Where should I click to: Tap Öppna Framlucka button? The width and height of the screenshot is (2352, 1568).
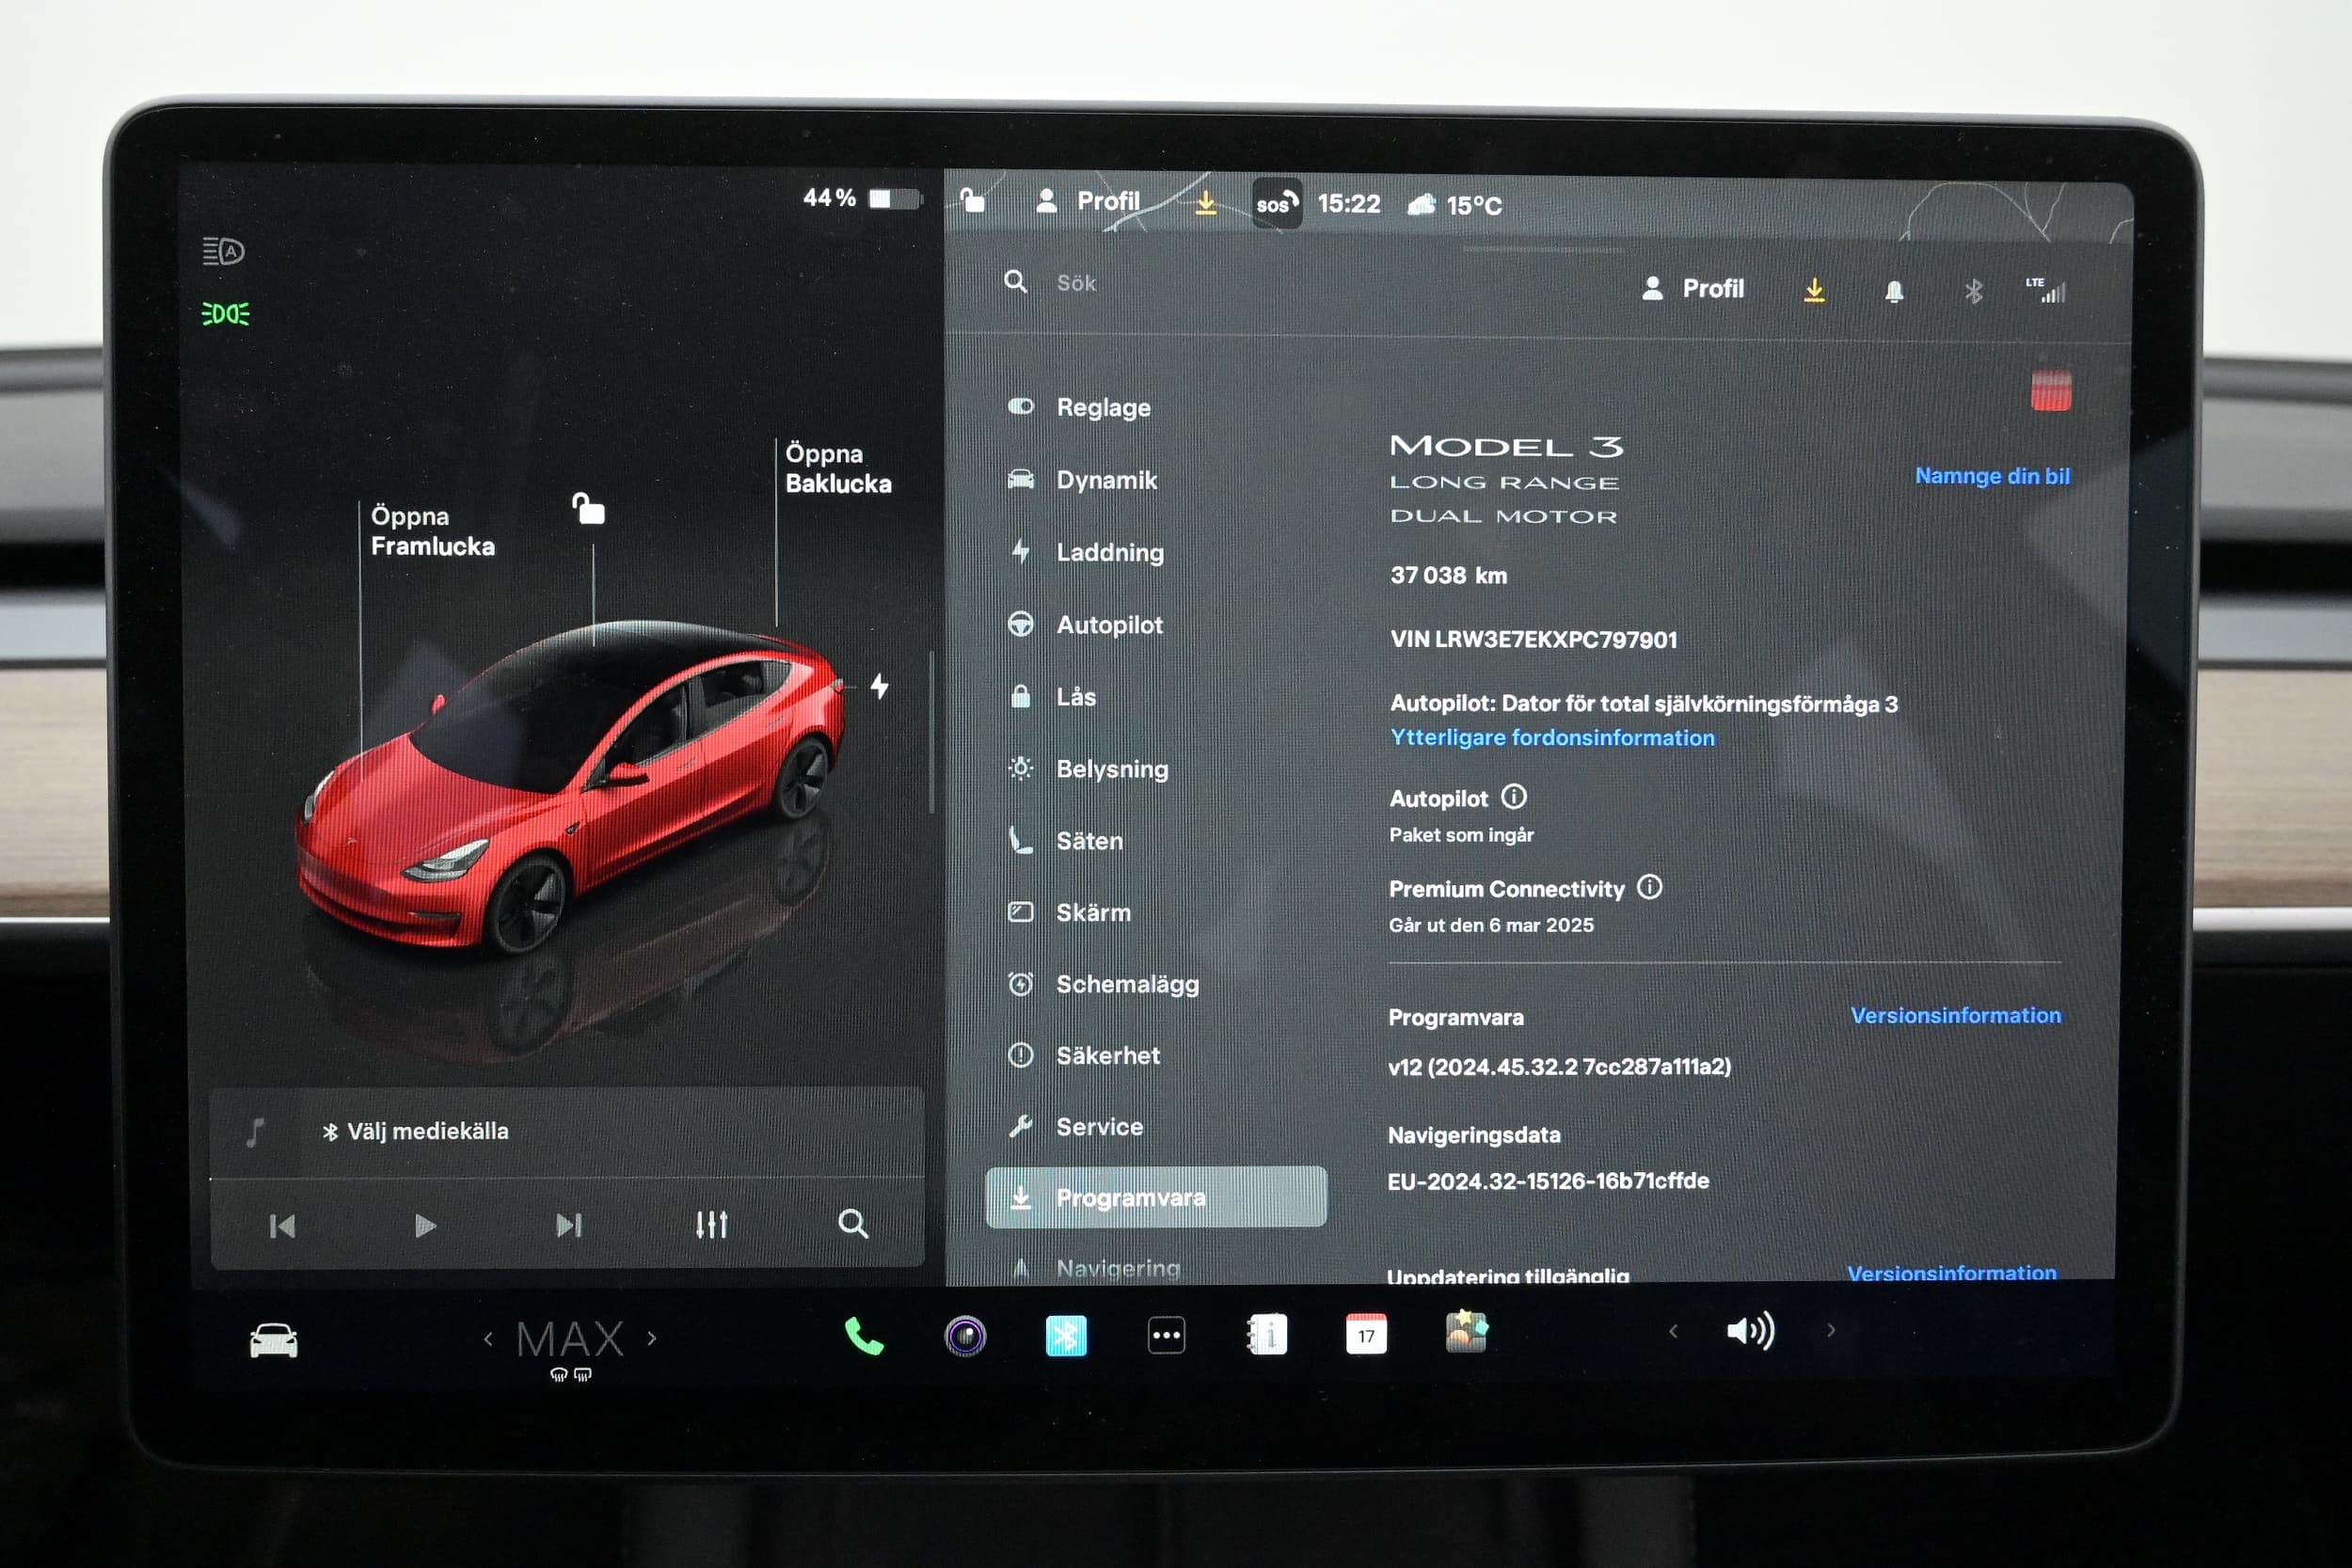[x=432, y=531]
